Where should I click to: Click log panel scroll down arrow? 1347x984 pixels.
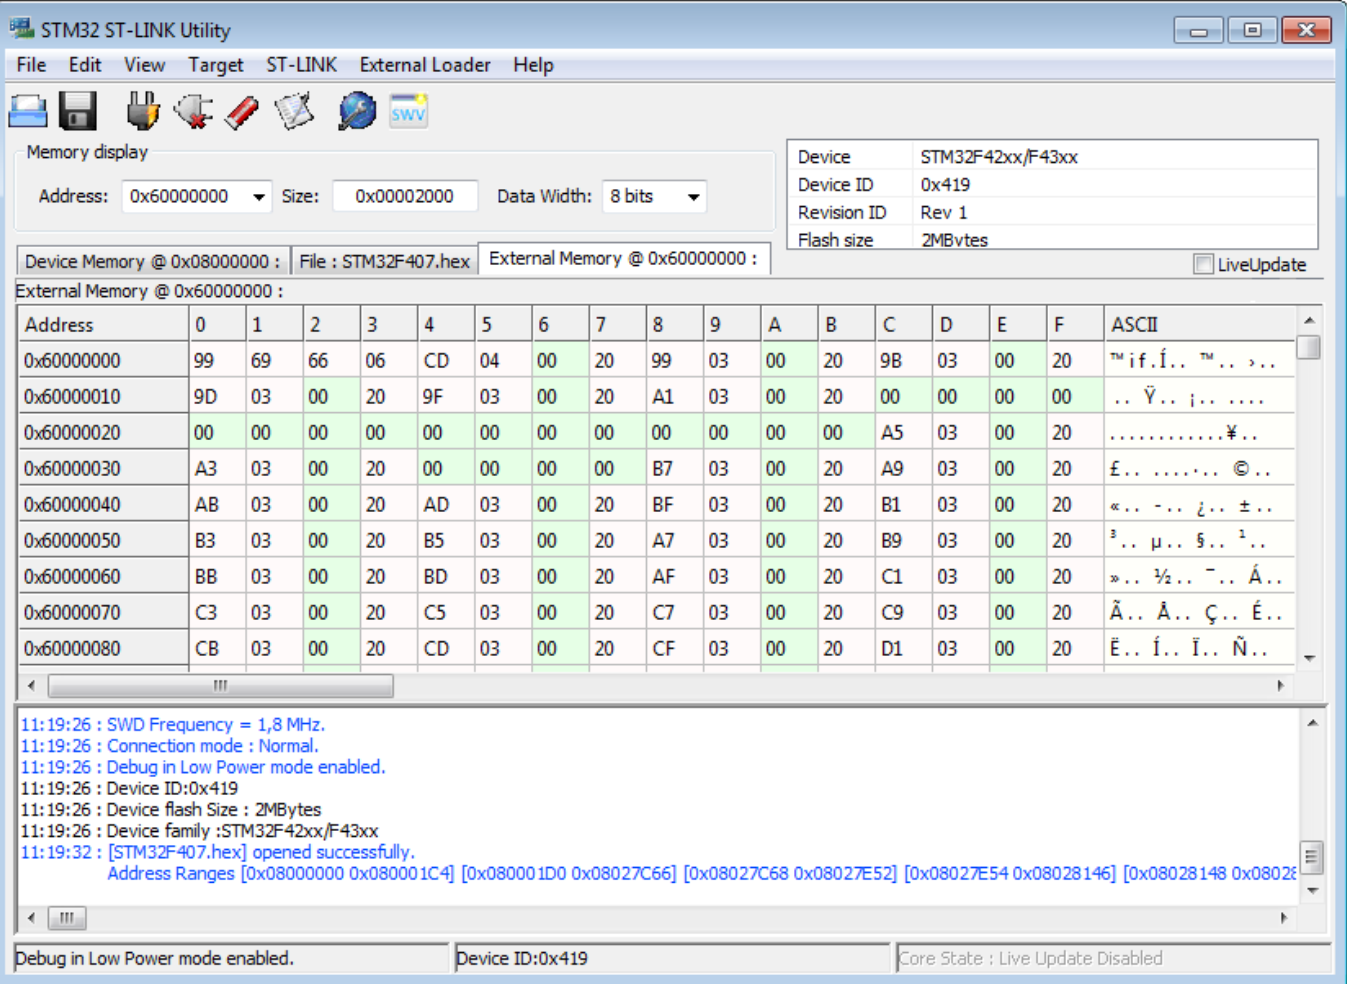pos(1312,890)
